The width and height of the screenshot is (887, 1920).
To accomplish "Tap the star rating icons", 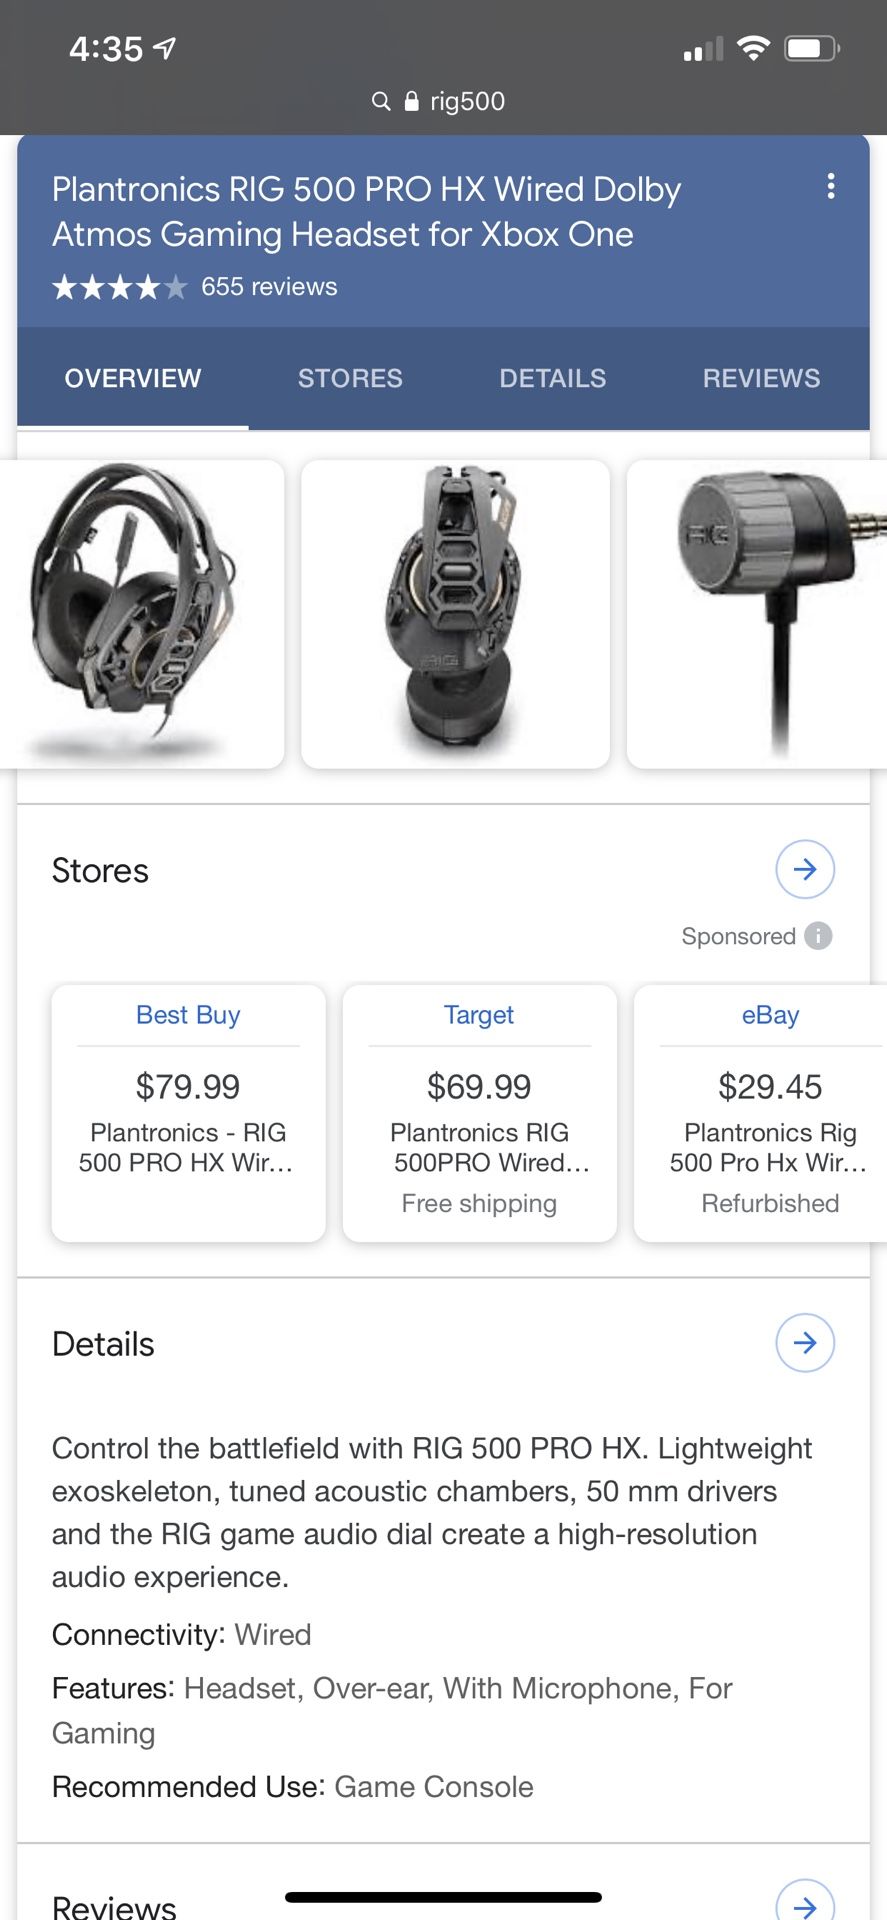I will [119, 288].
